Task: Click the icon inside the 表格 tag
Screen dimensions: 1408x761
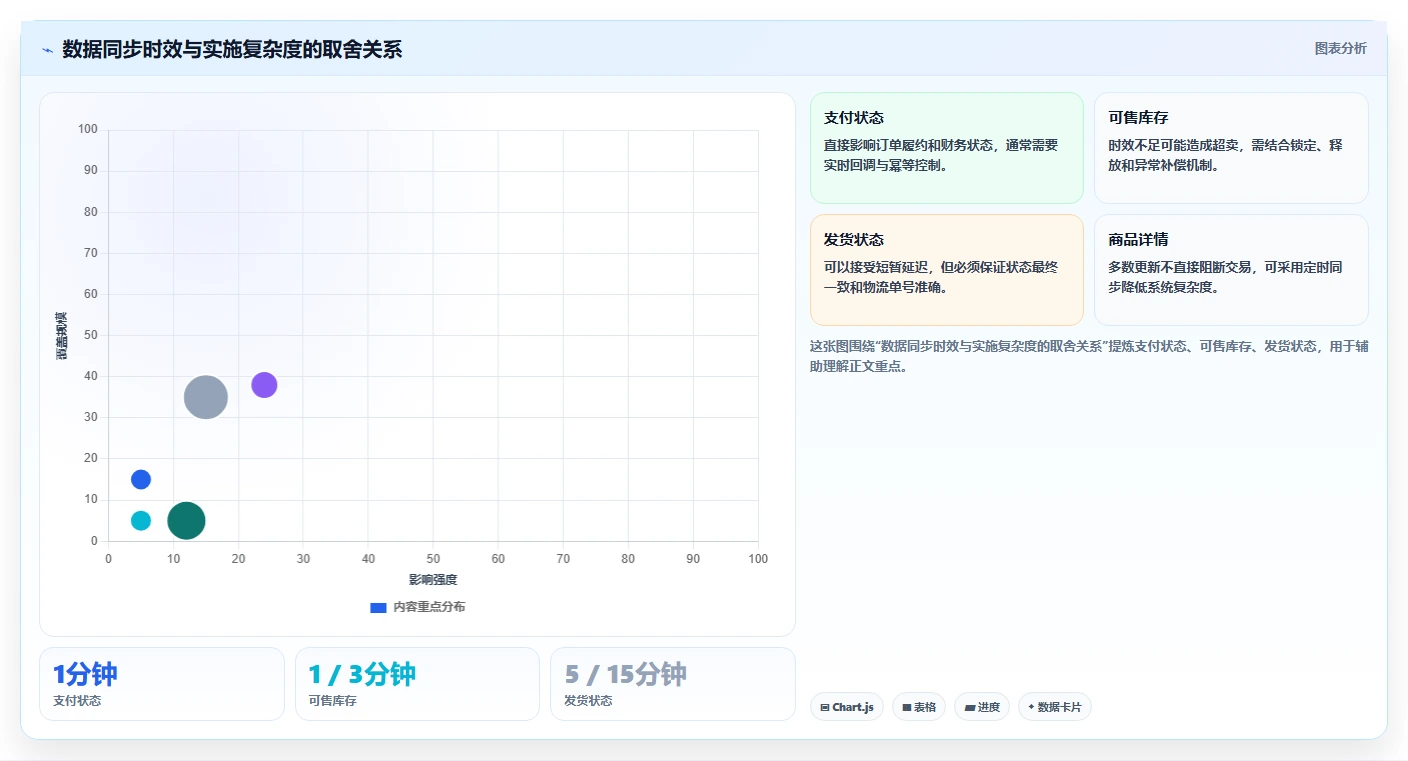Action: [x=907, y=707]
